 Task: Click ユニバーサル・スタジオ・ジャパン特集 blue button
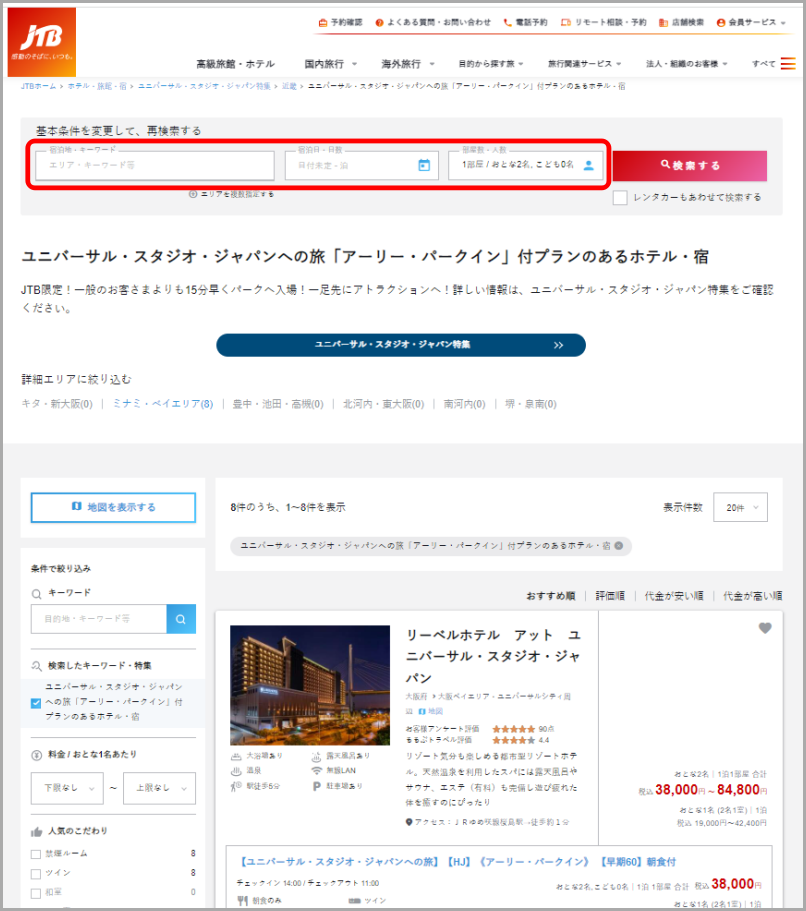pyautogui.click(x=401, y=345)
